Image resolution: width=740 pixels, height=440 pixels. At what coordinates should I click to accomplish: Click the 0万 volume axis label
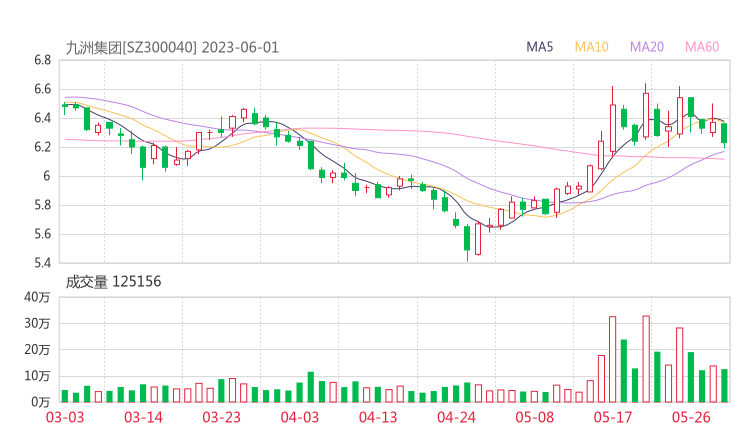point(41,402)
